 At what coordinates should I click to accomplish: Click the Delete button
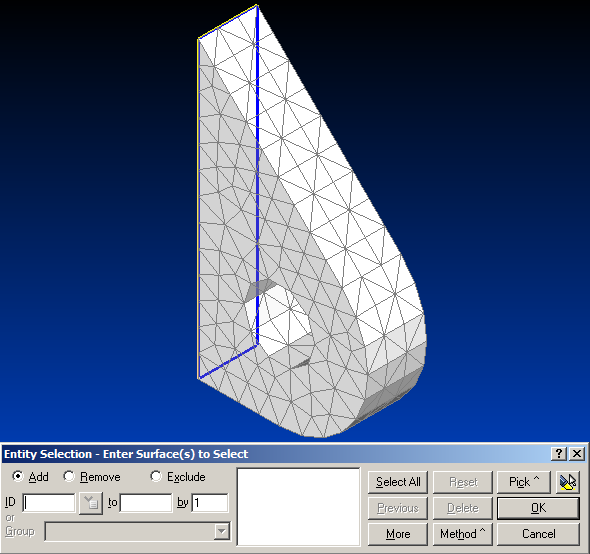[463, 508]
